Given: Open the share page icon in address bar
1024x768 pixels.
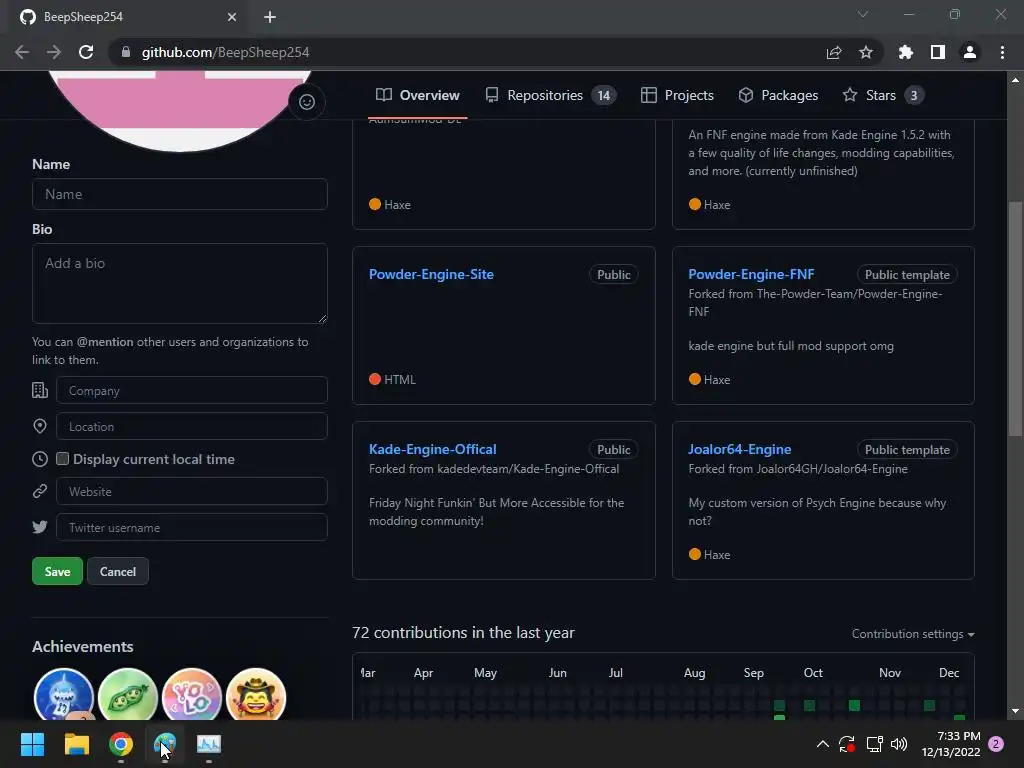Looking at the screenshot, I should click(833, 52).
